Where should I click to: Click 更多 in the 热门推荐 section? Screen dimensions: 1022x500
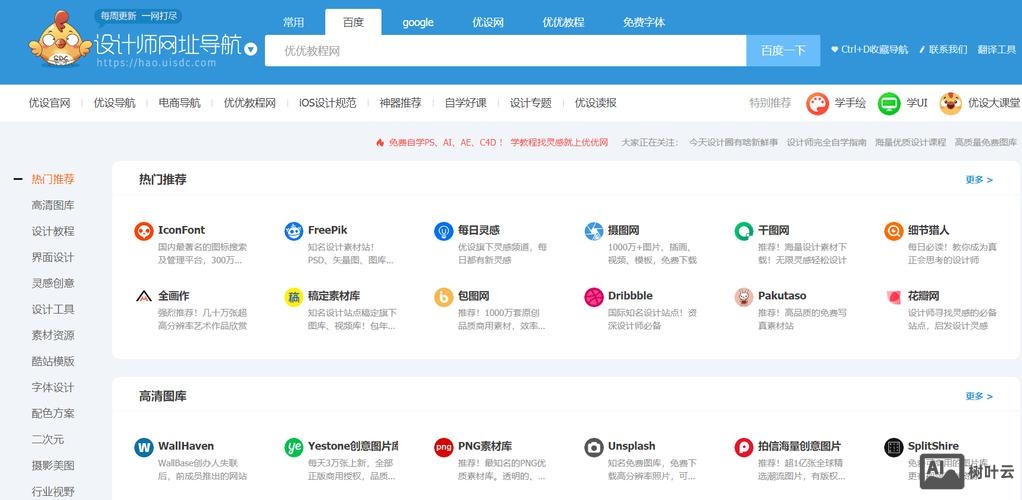979,180
